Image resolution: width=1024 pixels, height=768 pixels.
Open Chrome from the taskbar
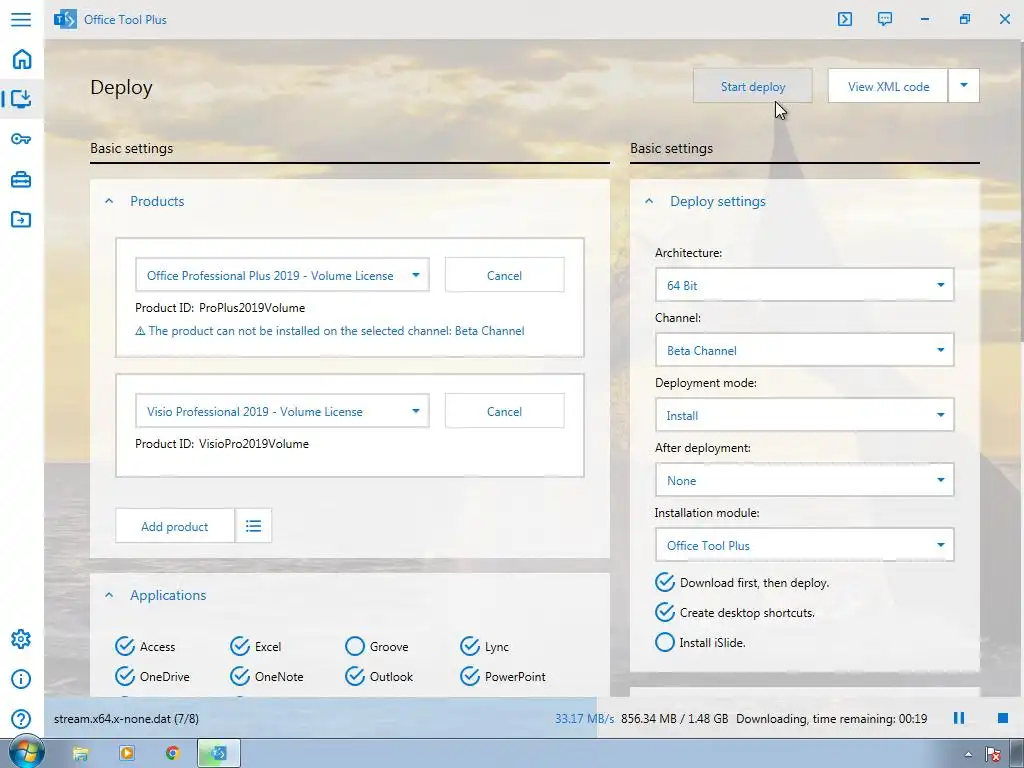(172, 754)
